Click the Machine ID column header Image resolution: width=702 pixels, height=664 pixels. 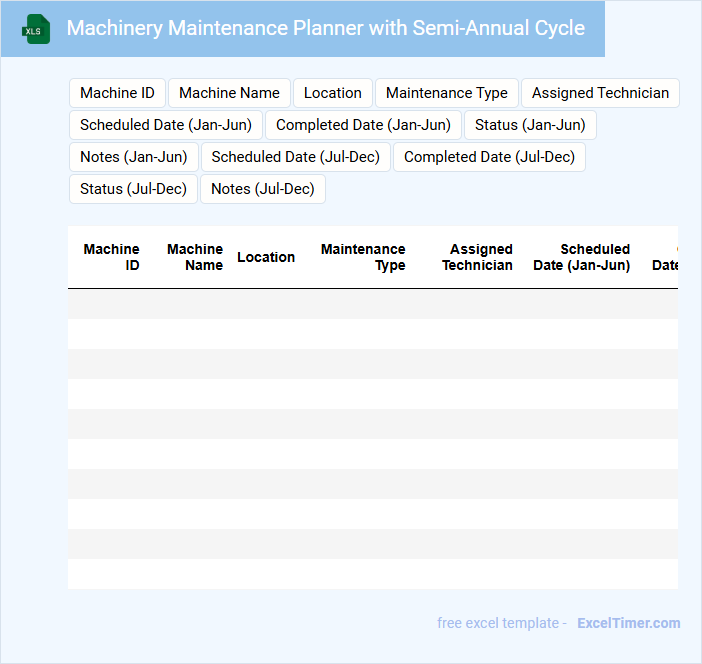coord(112,257)
